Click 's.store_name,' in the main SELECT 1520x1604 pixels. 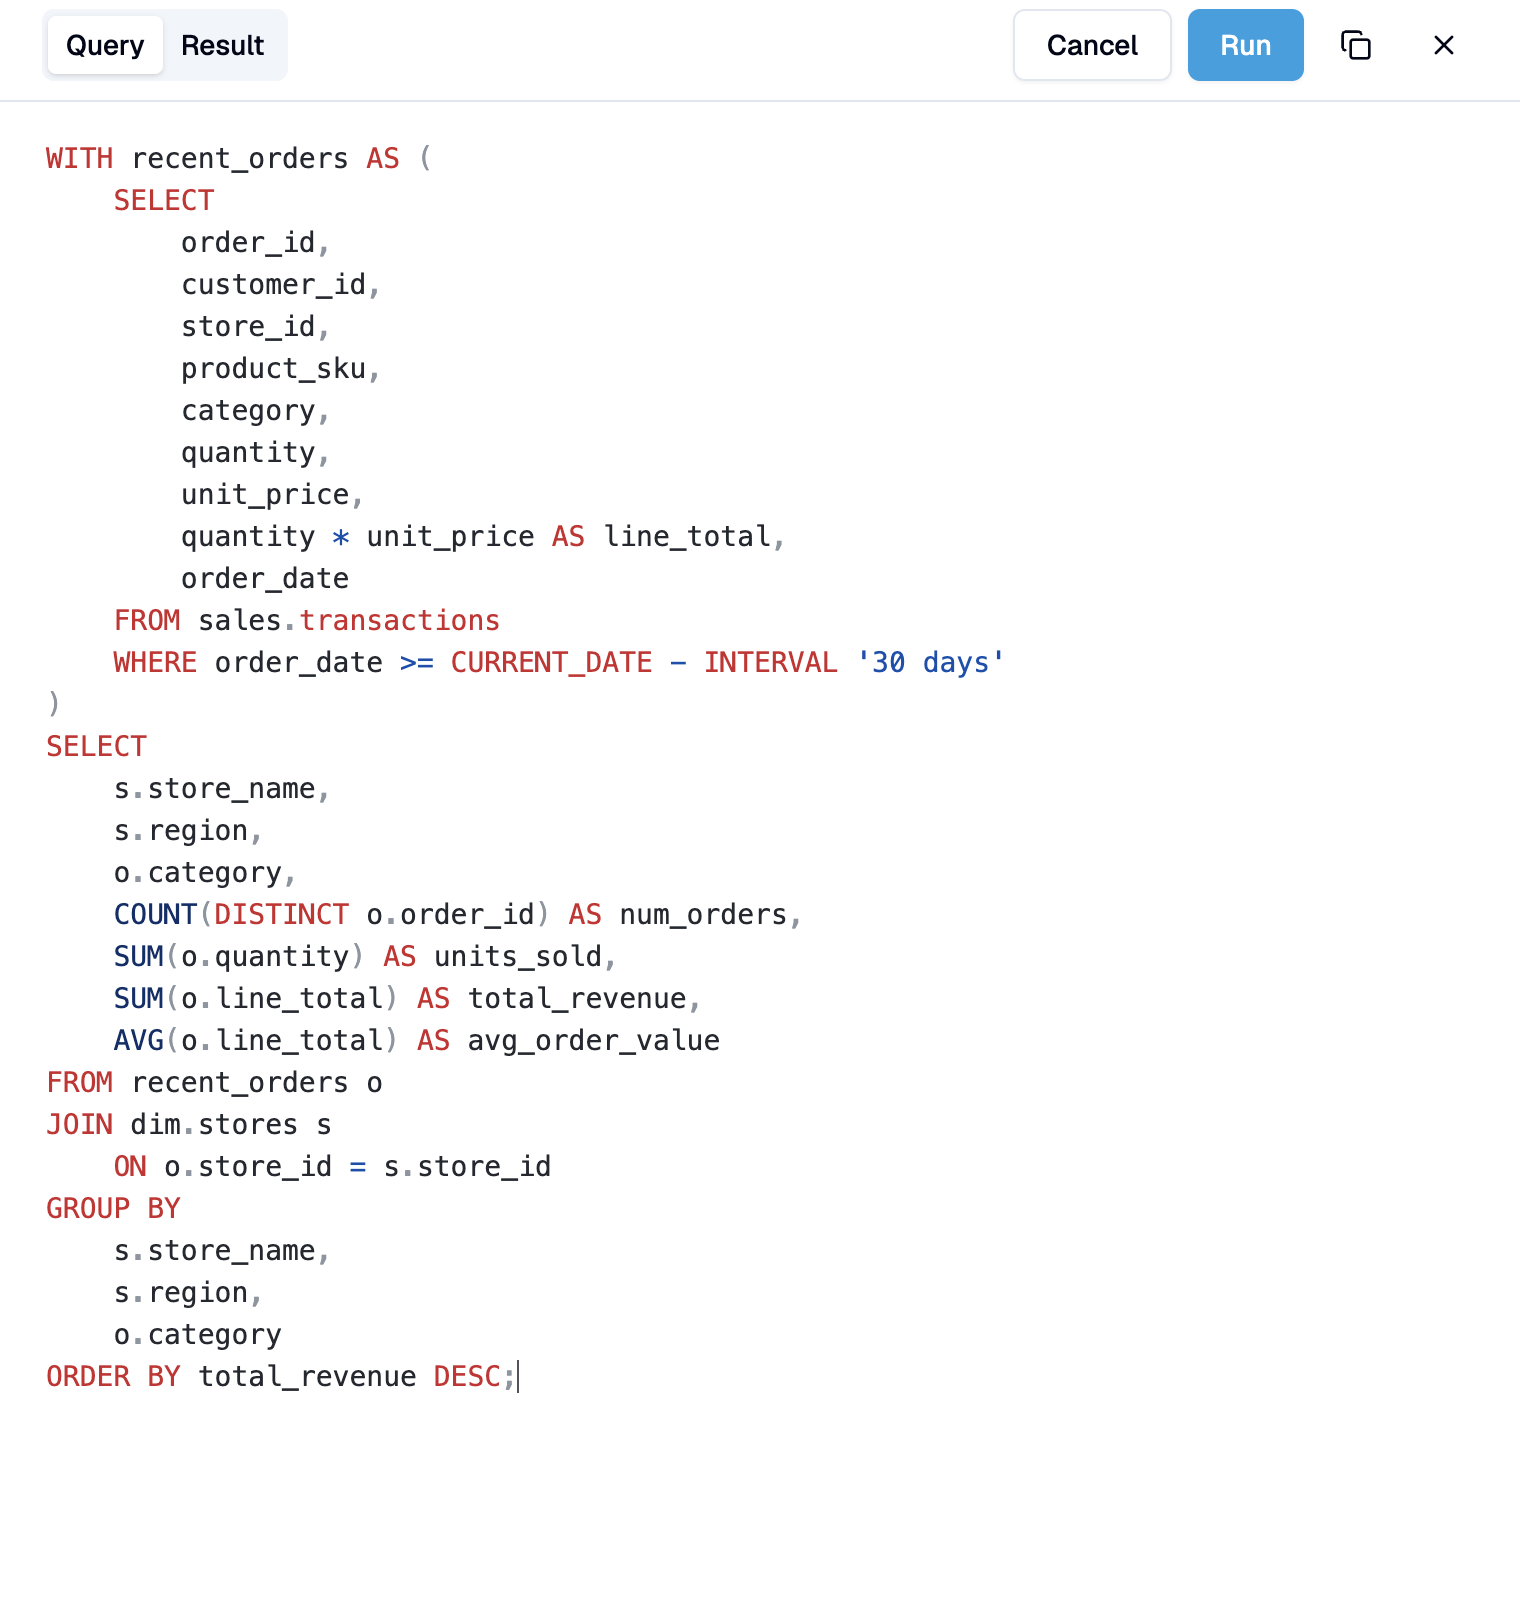tap(222, 789)
